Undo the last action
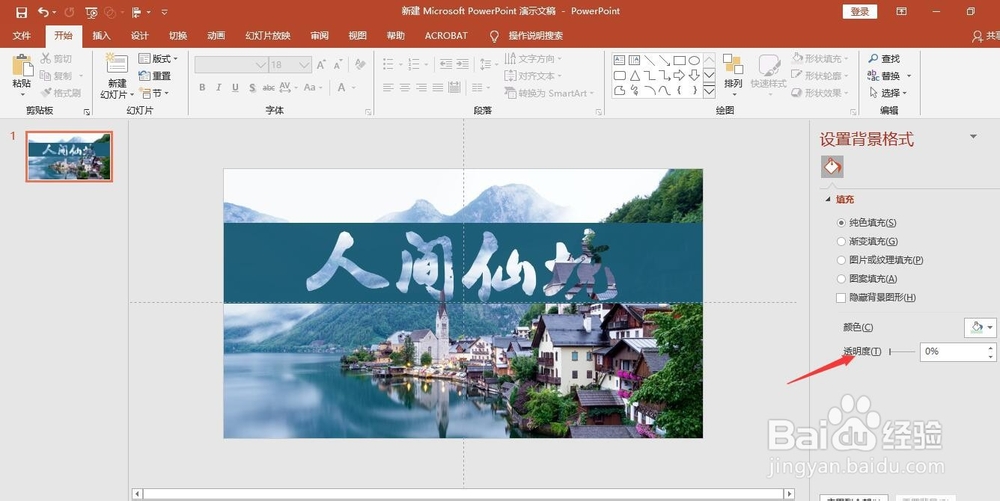This screenshot has height=501, width=1000. coord(43,12)
